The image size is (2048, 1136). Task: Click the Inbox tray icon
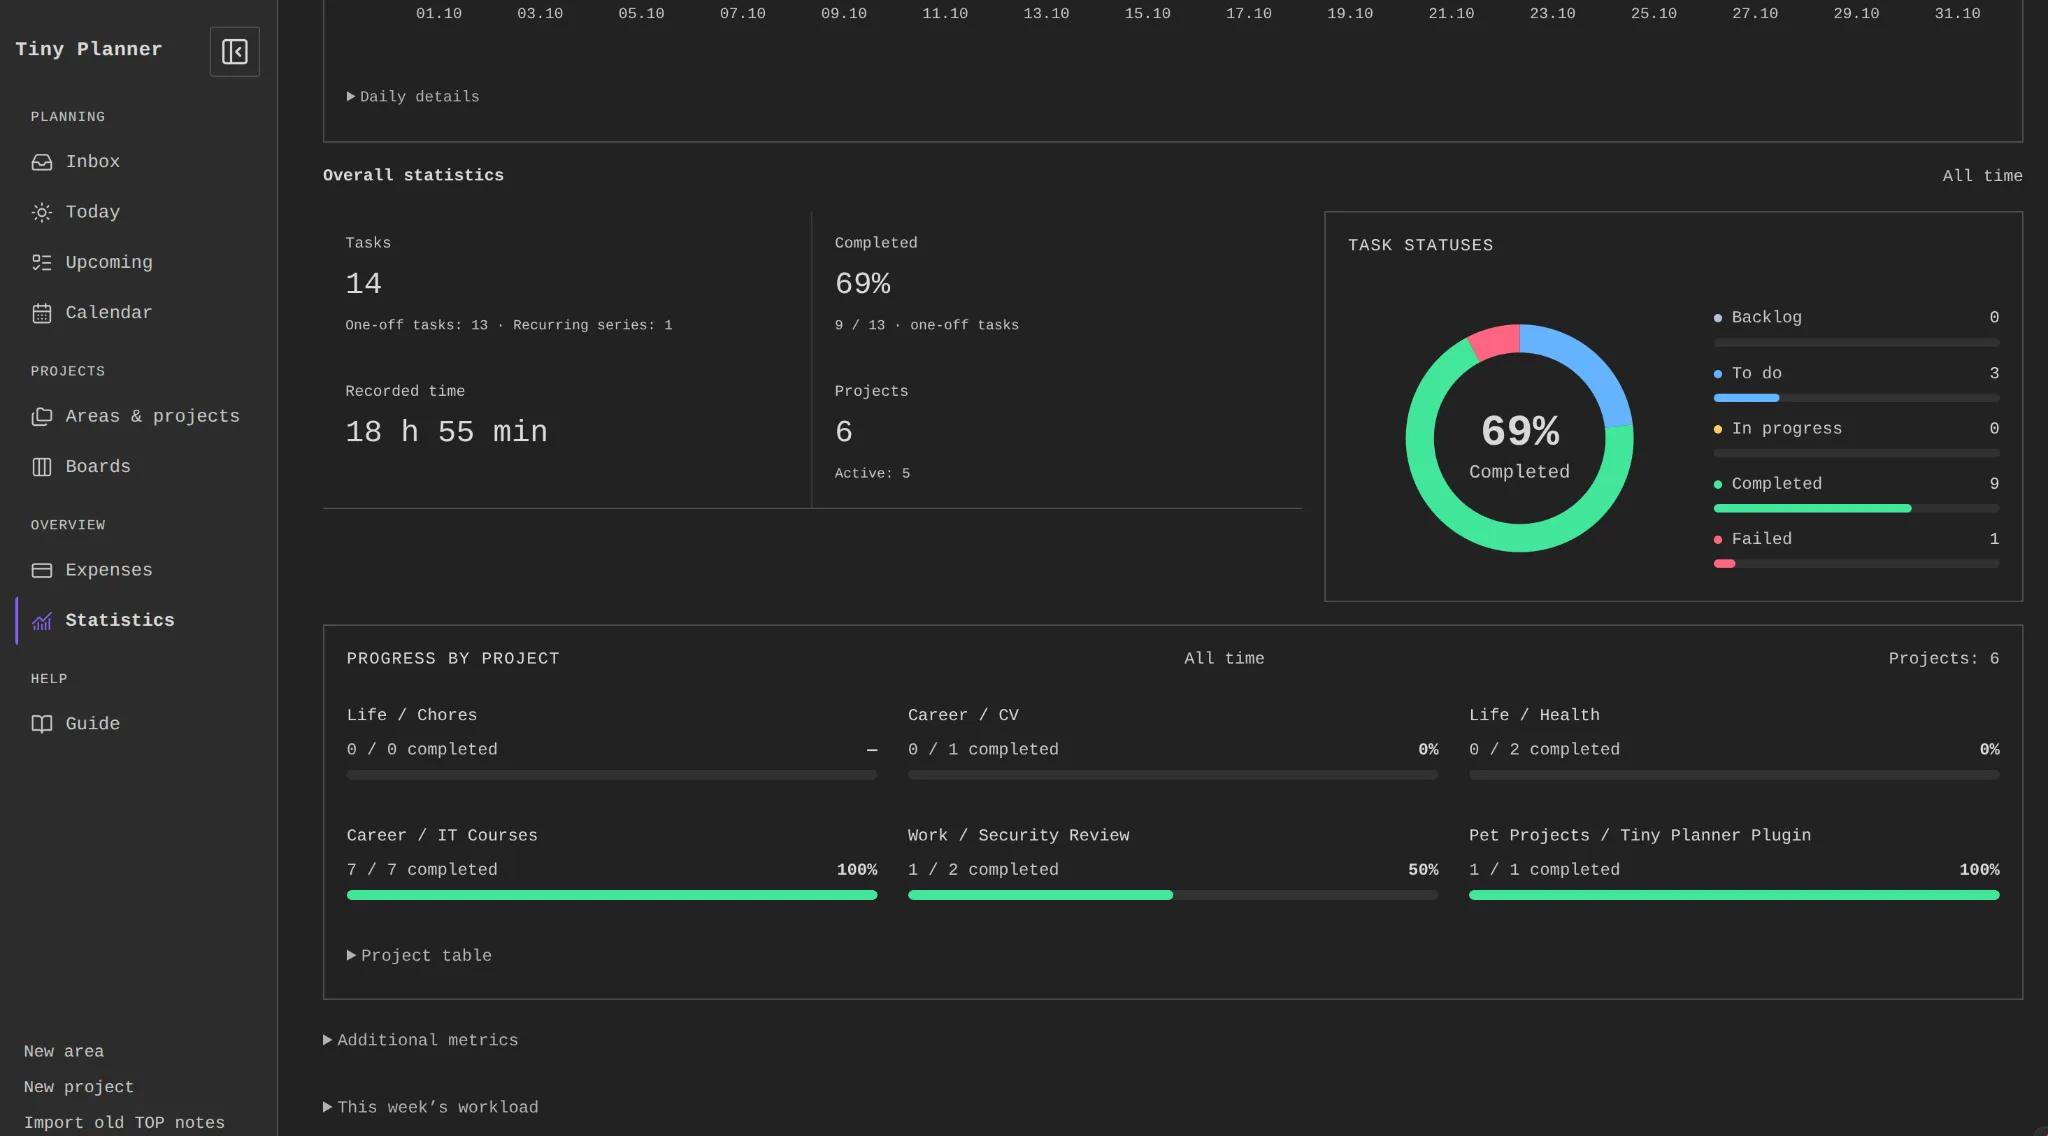click(x=41, y=162)
